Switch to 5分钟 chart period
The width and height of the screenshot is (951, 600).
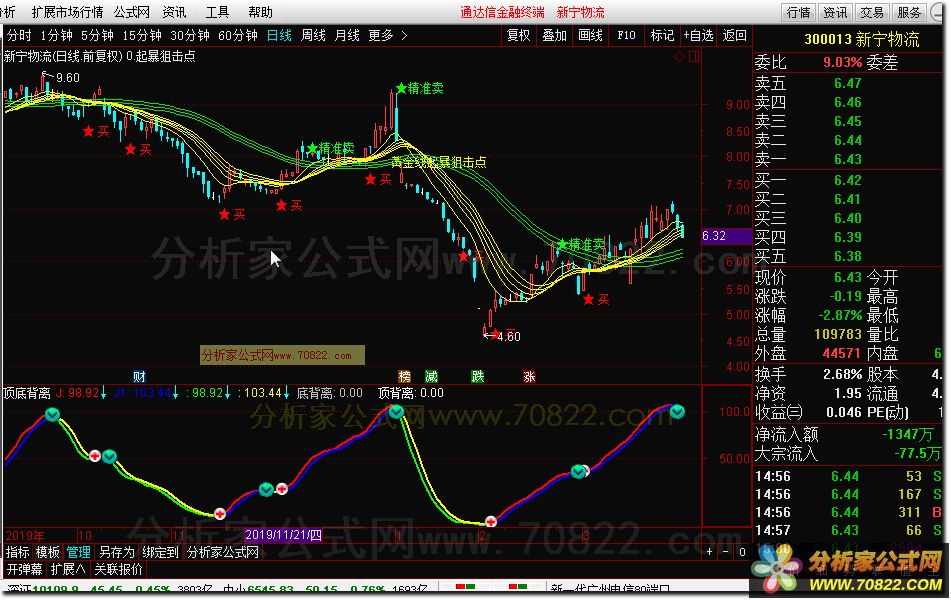pyautogui.click(x=97, y=36)
